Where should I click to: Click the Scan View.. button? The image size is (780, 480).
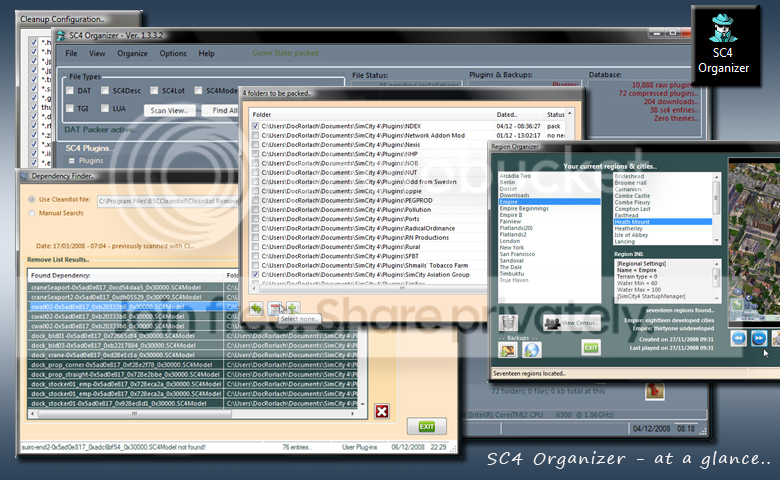tap(169, 110)
